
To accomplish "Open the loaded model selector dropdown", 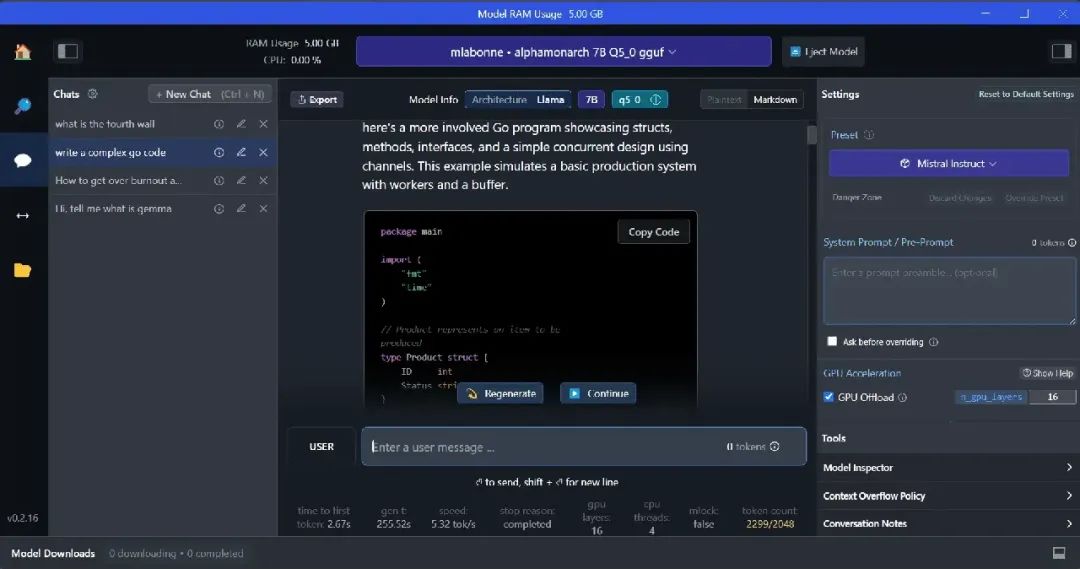I will click(563, 52).
